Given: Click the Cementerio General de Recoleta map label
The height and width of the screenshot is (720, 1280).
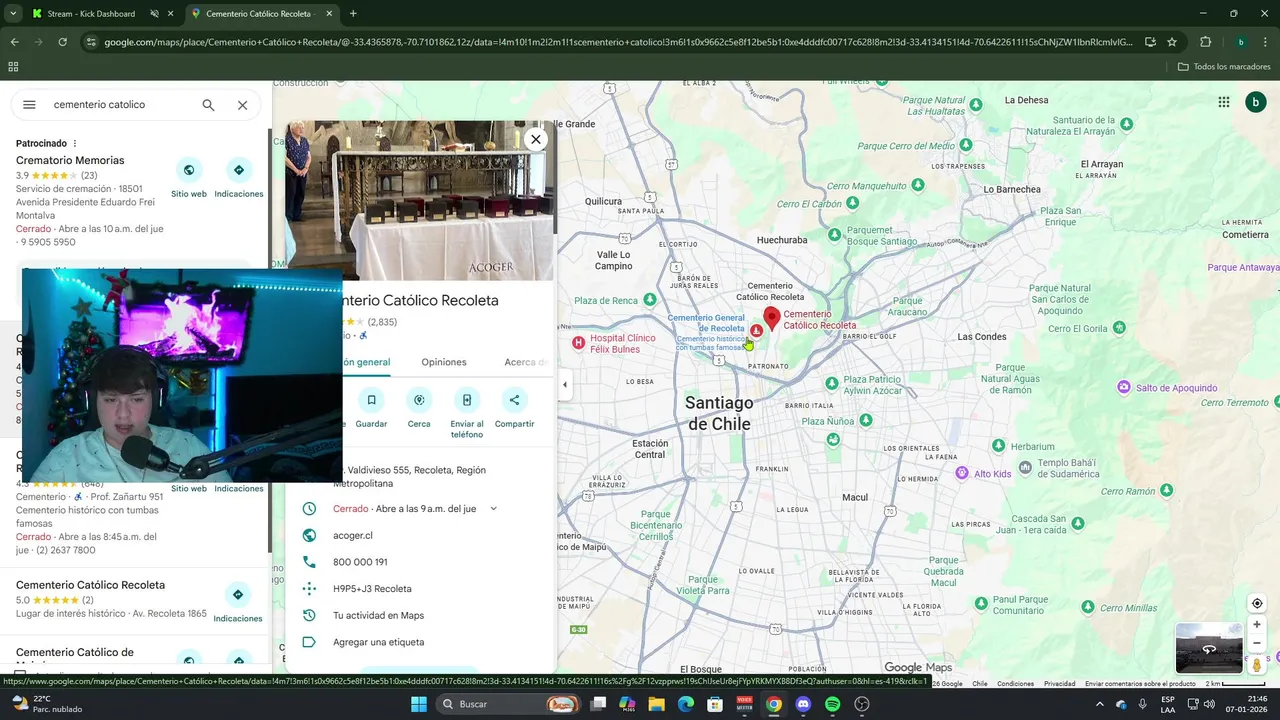Looking at the screenshot, I should [706, 323].
